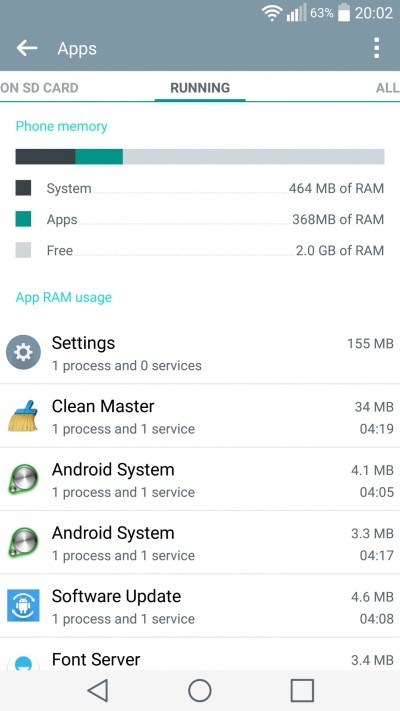
Task: Tap the Android back navigation triangle
Action: [x=98, y=690]
